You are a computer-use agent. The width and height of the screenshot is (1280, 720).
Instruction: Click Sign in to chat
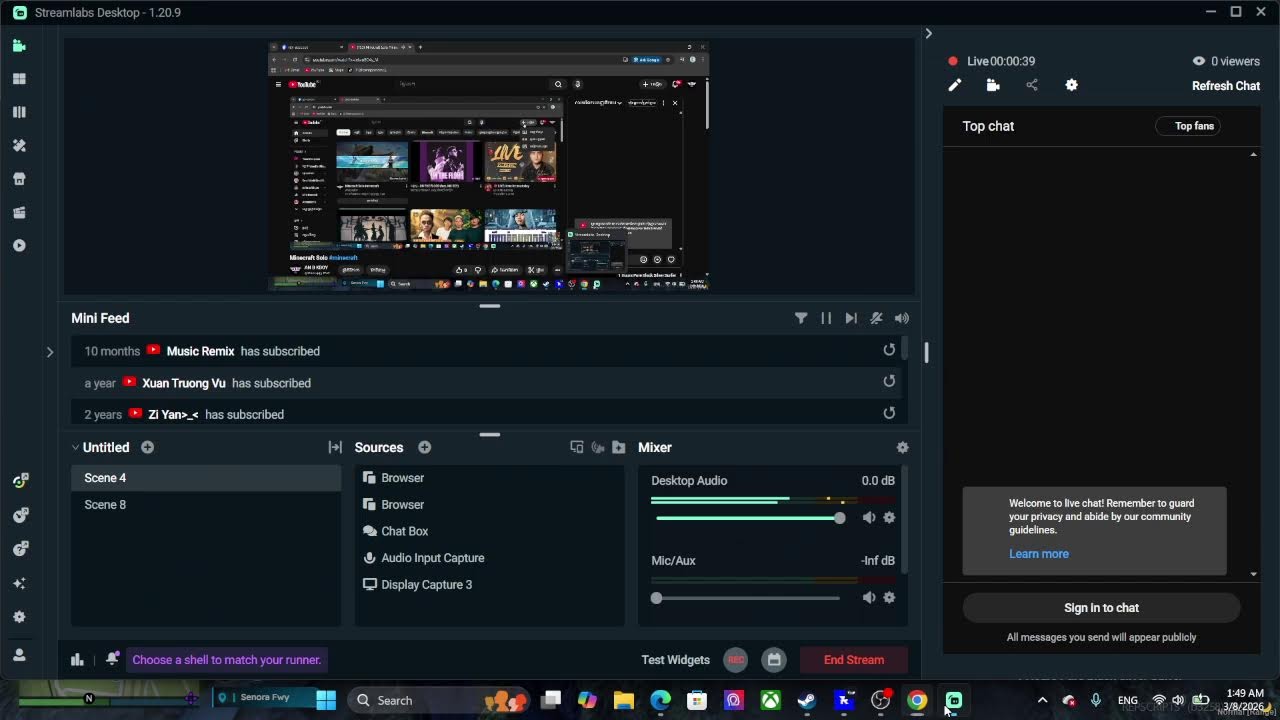click(1101, 608)
